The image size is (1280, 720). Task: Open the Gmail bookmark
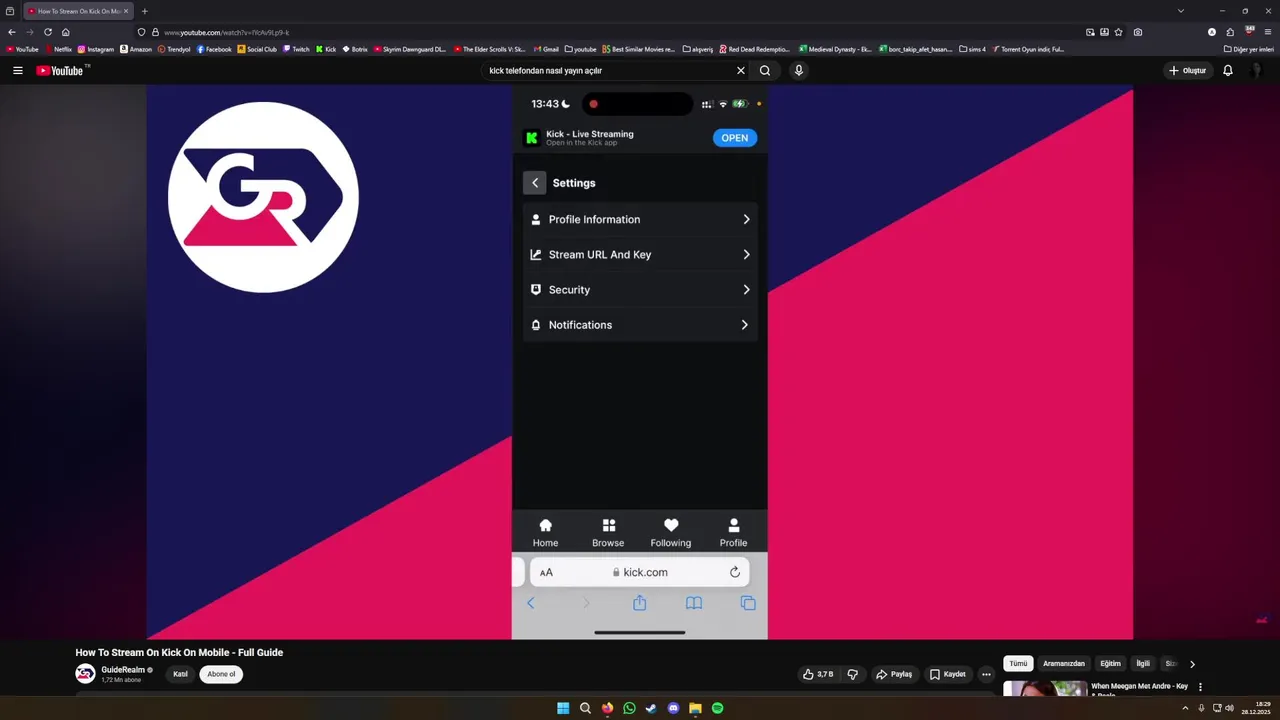click(547, 49)
